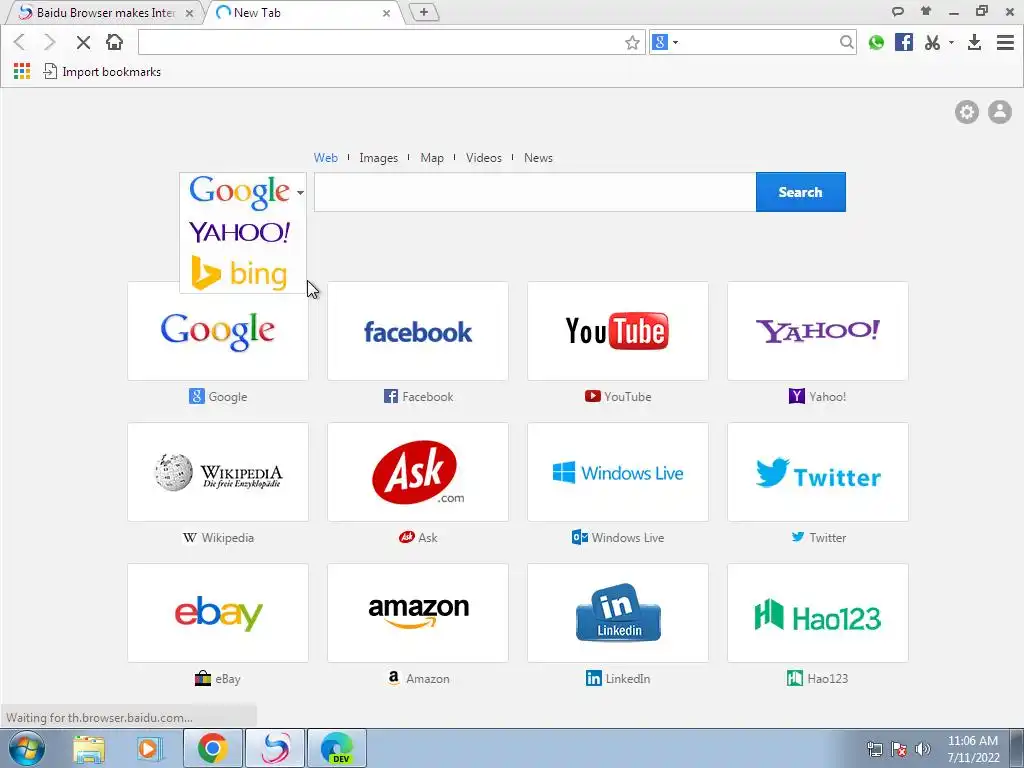Go forward with the forward arrow

(x=50, y=42)
